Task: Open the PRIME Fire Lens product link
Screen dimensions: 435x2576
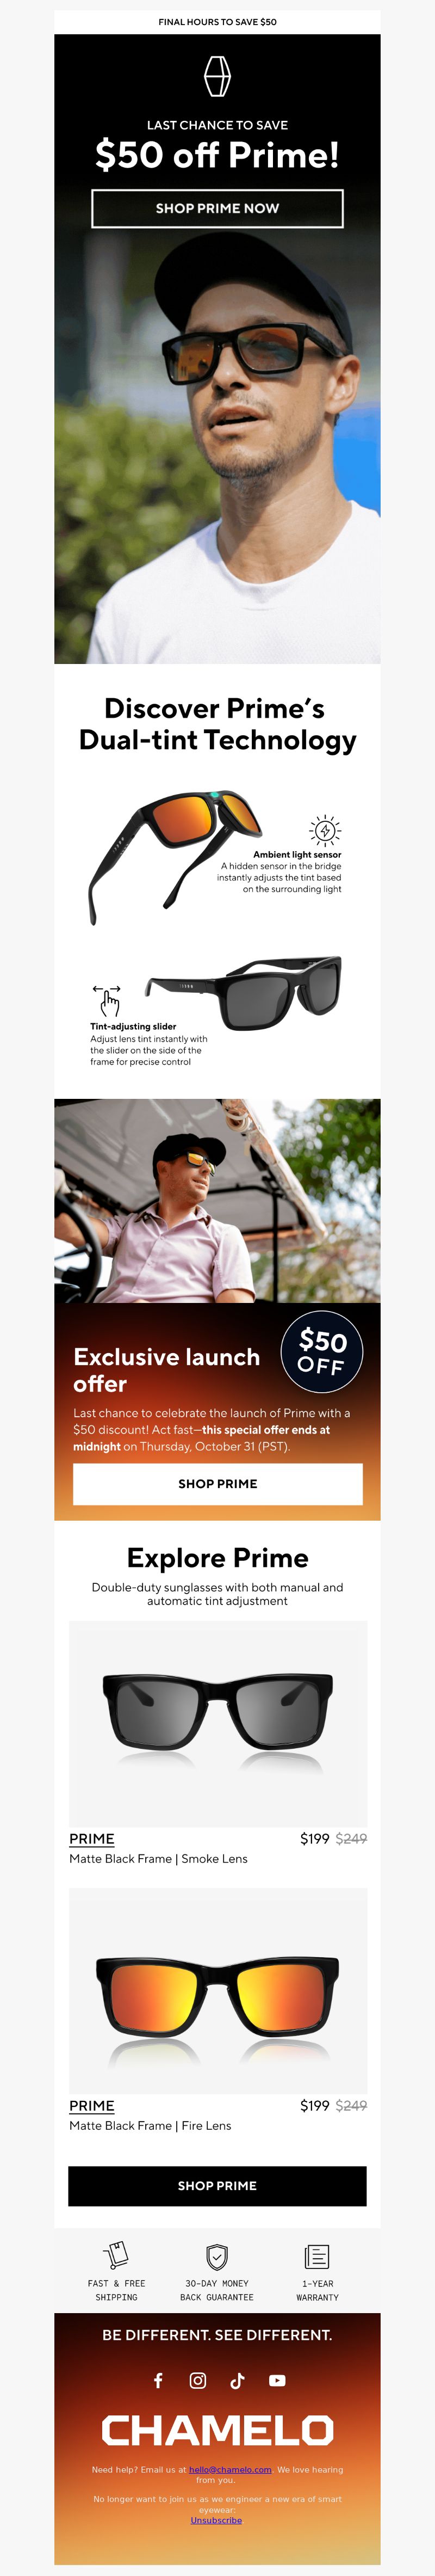Action: [92, 2105]
